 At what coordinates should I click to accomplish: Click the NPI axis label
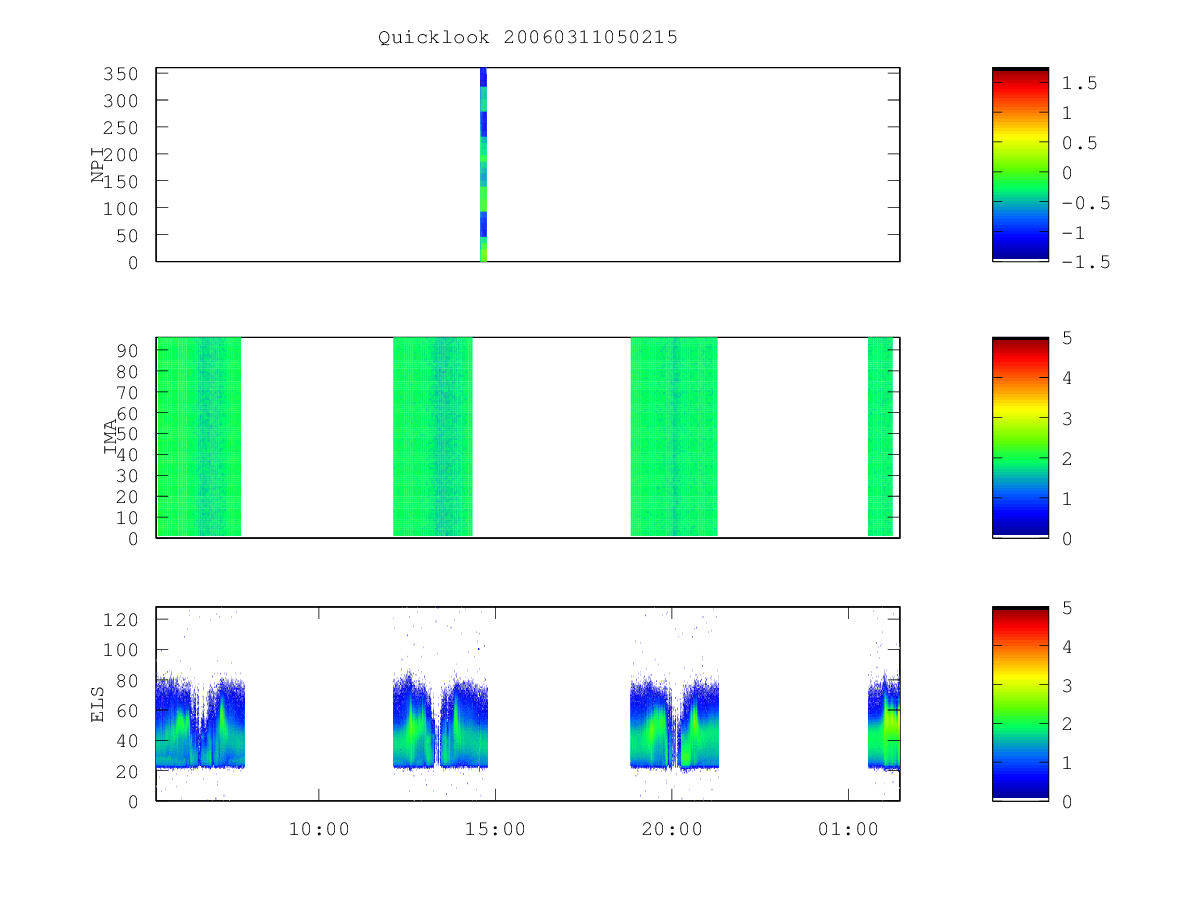click(98, 165)
